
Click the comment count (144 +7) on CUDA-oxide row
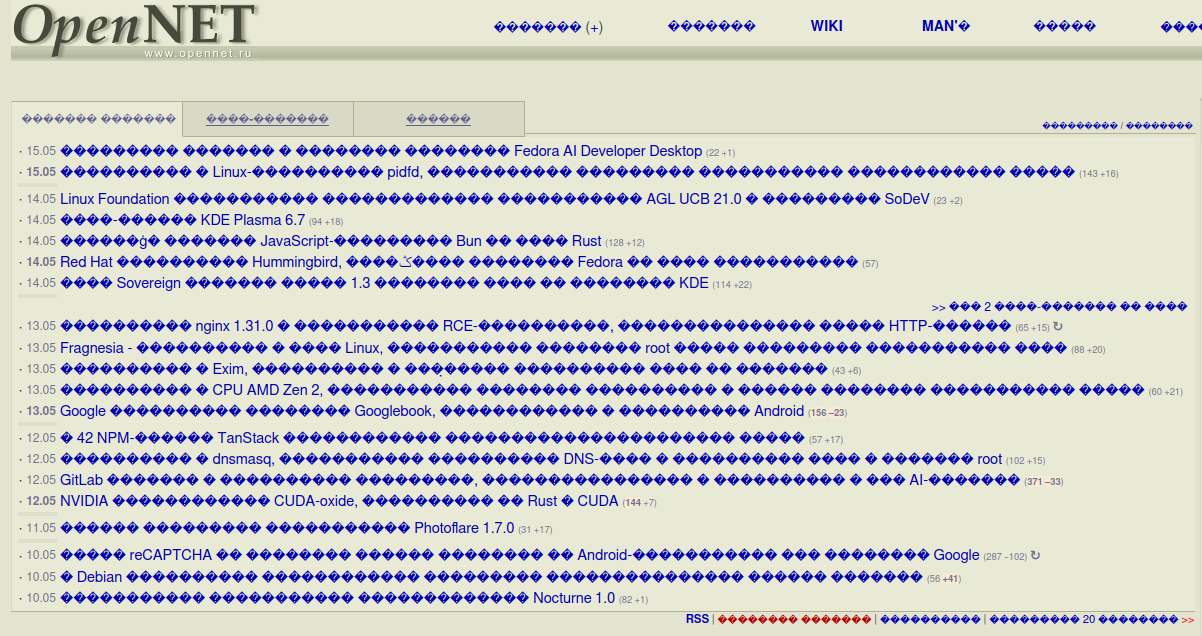pos(639,503)
